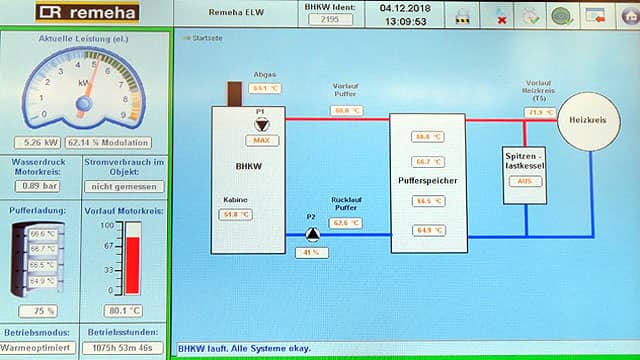Click the 'Aktuelle Leistung (el.)' heading
This screenshot has height=360, width=640.
[x=84, y=39]
